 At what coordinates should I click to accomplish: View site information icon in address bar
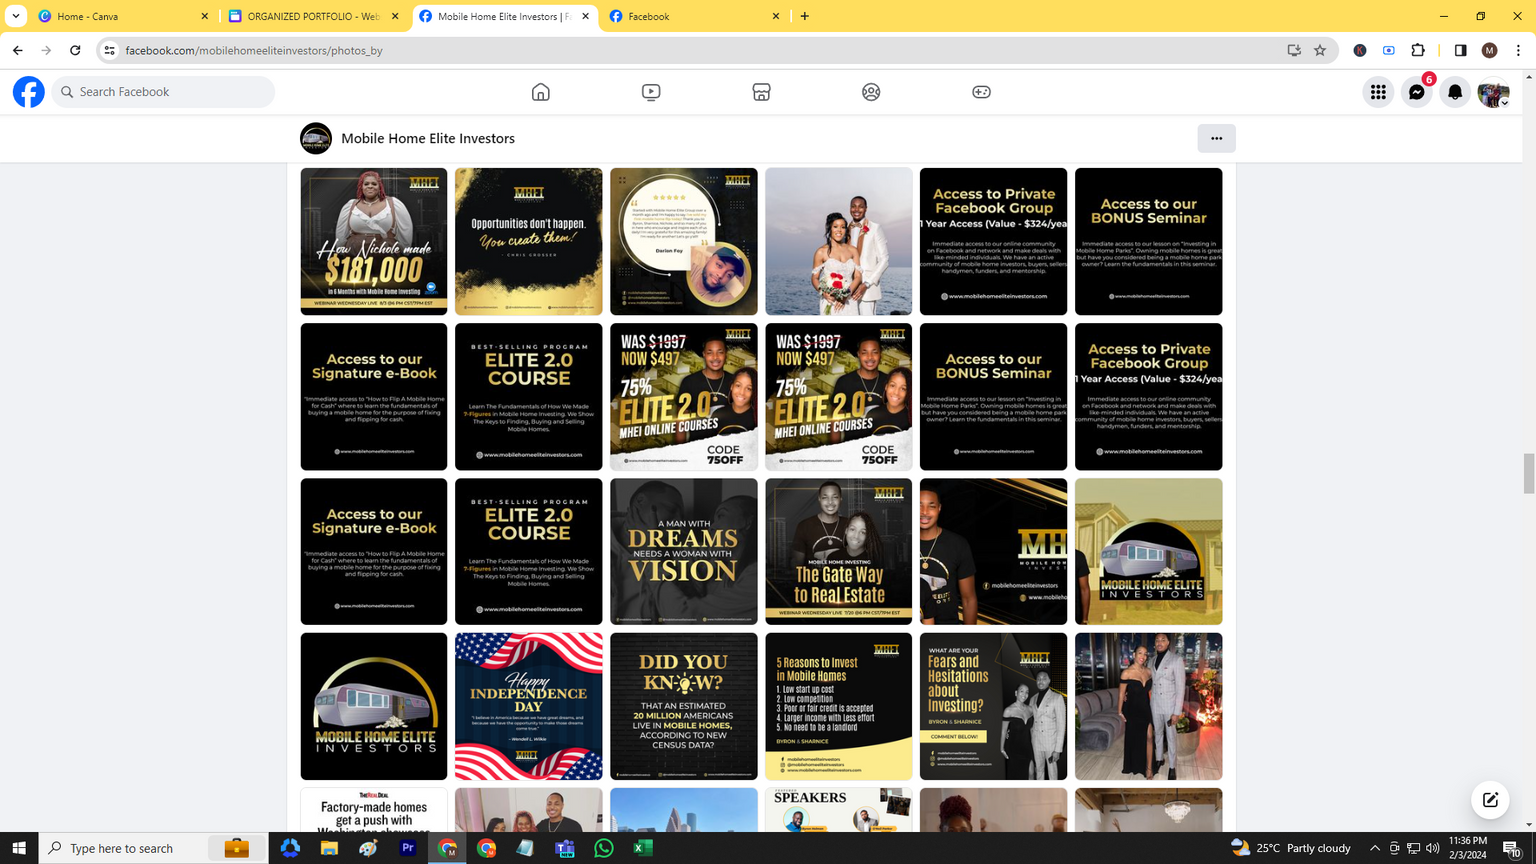coord(110,50)
